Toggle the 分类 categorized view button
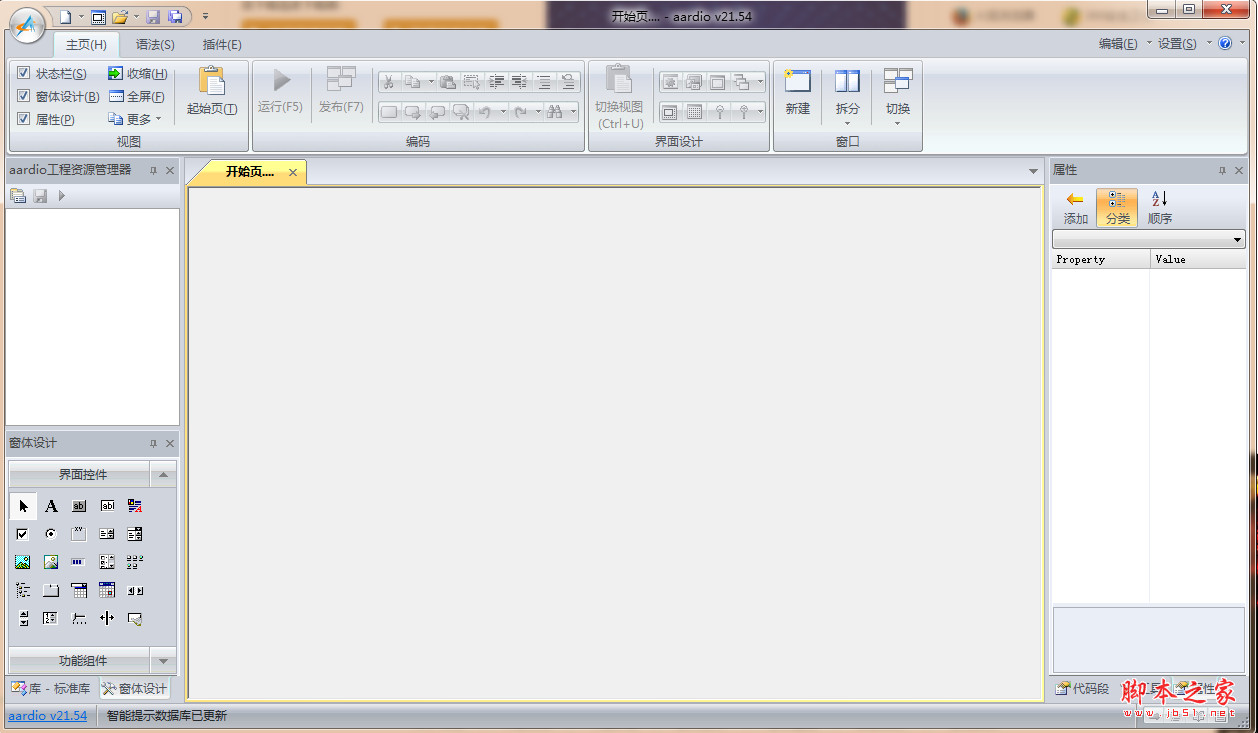This screenshot has height=733, width=1258. pyautogui.click(x=1117, y=207)
